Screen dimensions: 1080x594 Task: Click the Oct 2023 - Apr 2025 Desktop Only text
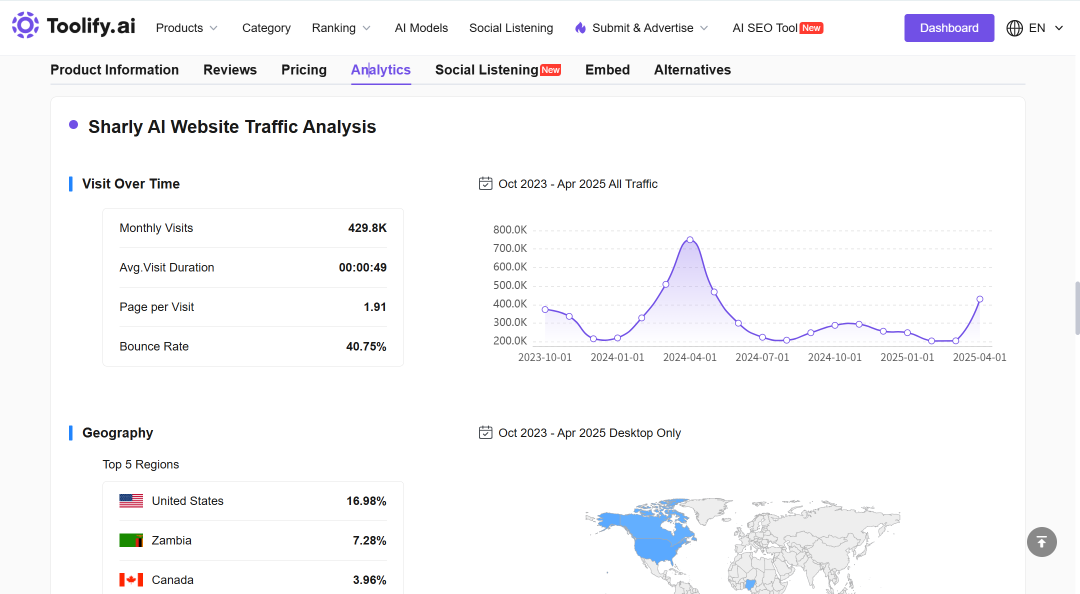click(590, 433)
